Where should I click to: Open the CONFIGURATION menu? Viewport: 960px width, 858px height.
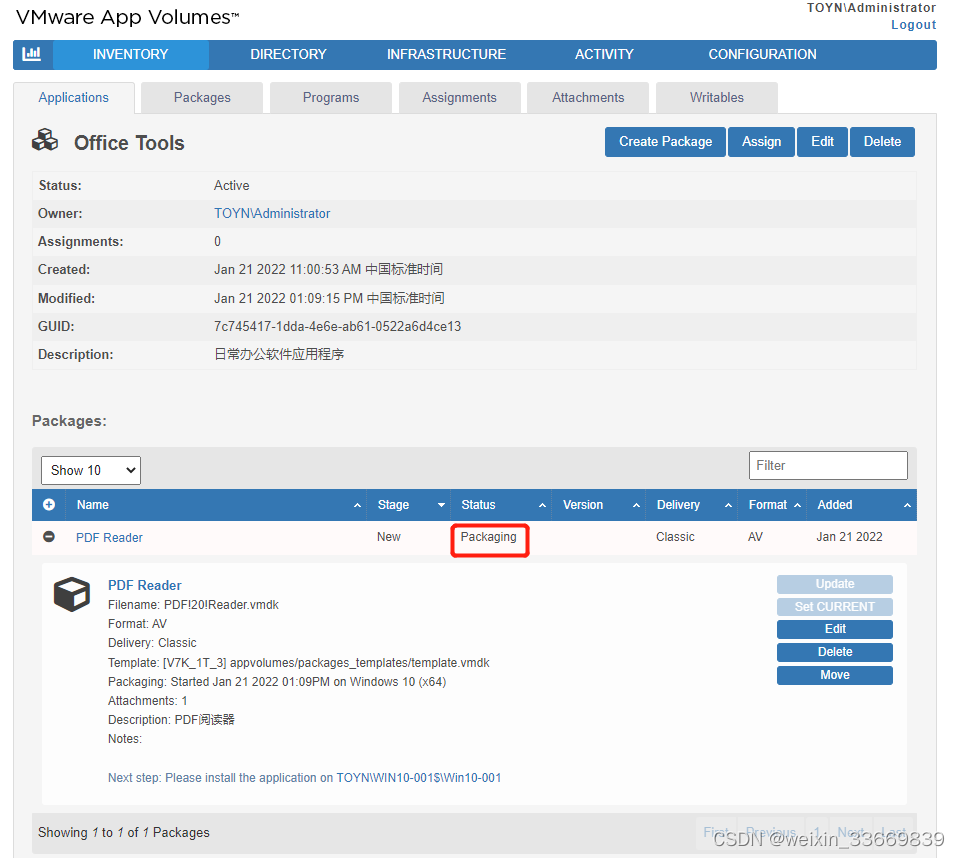(x=762, y=55)
